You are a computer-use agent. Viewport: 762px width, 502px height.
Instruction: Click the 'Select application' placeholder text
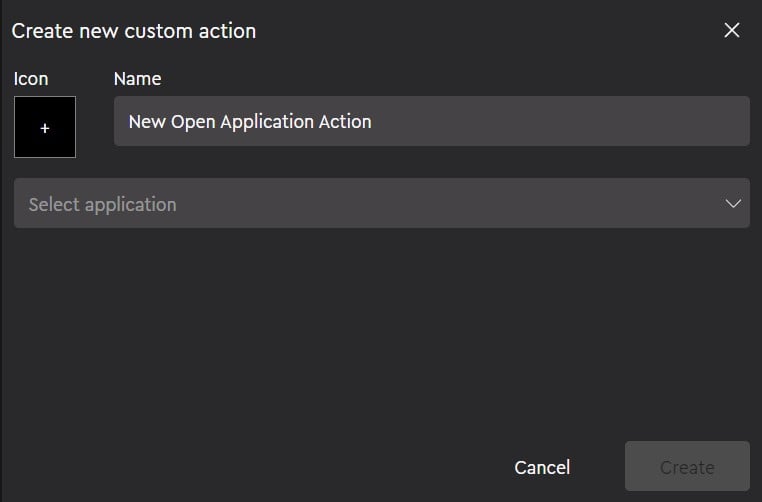(x=102, y=204)
